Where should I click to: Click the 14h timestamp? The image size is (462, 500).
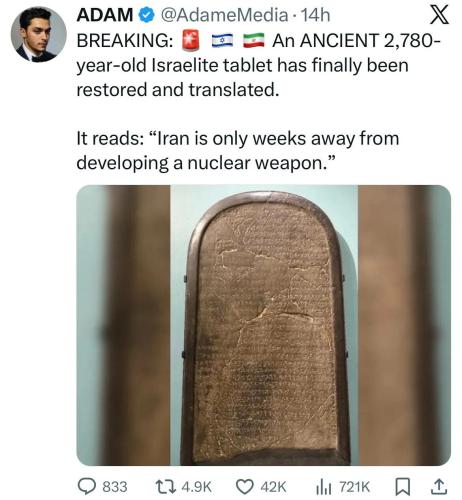[x=315, y=15]
